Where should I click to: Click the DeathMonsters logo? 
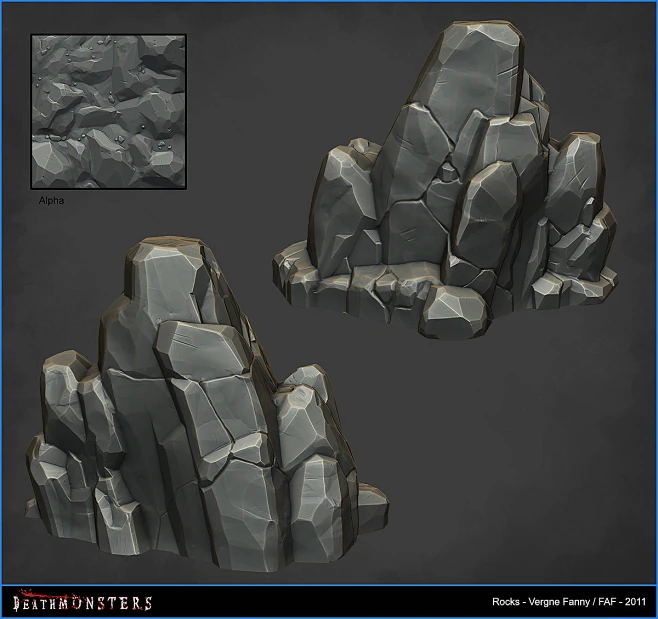tap(81, 602)
